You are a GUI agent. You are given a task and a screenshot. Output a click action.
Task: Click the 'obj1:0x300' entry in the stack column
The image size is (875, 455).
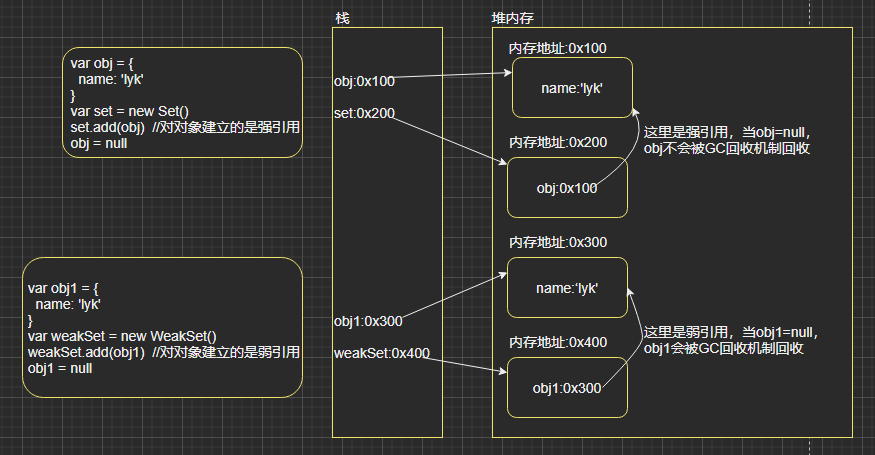click(x=368, y=322)
